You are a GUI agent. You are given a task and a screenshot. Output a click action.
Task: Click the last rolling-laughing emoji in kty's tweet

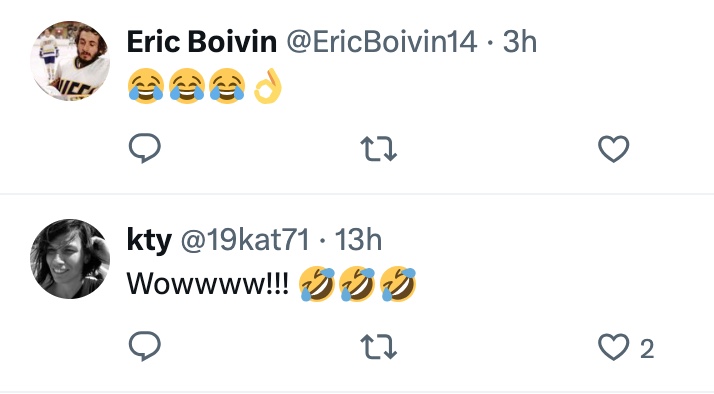pos(398,284)
